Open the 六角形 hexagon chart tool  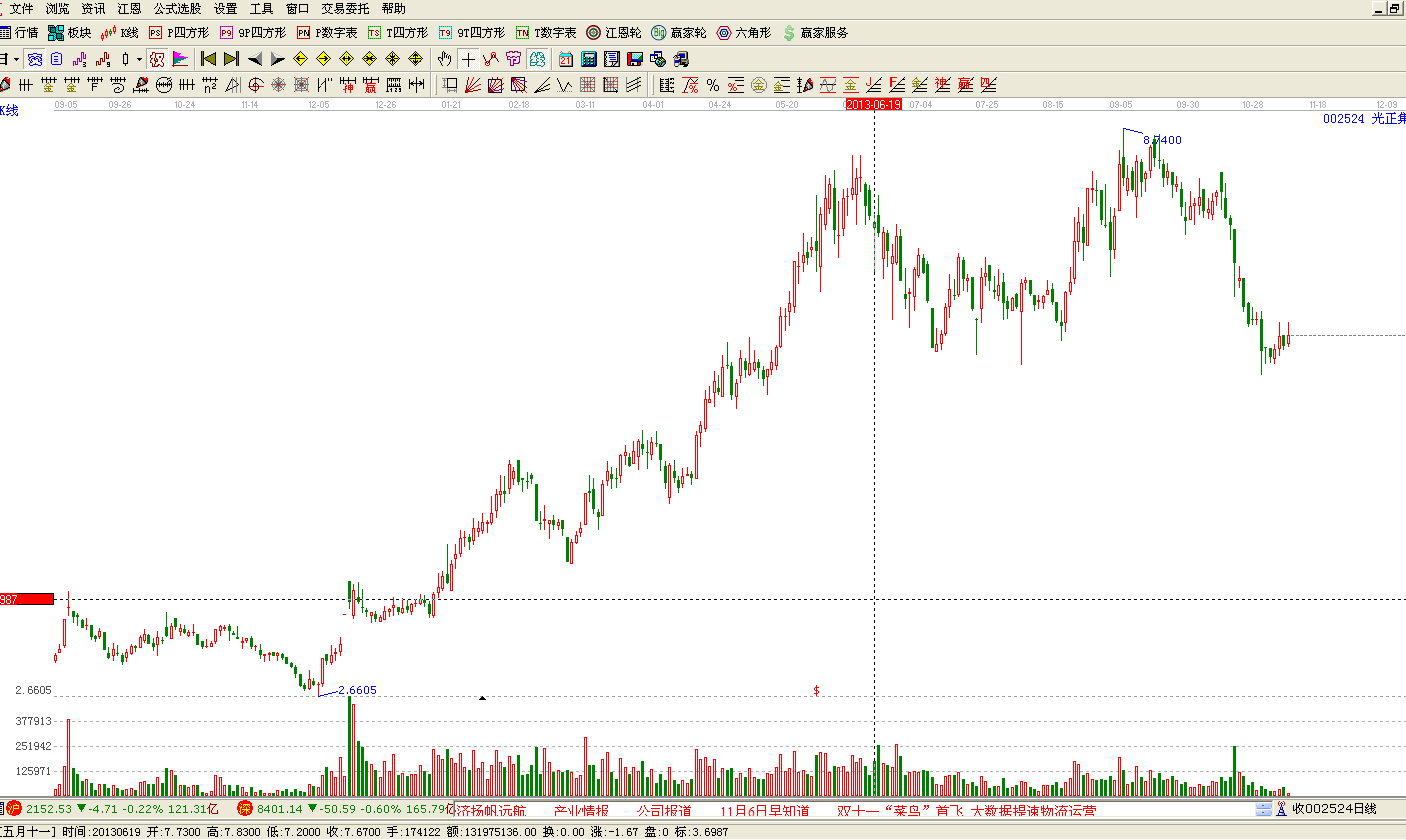pos(744,33)
